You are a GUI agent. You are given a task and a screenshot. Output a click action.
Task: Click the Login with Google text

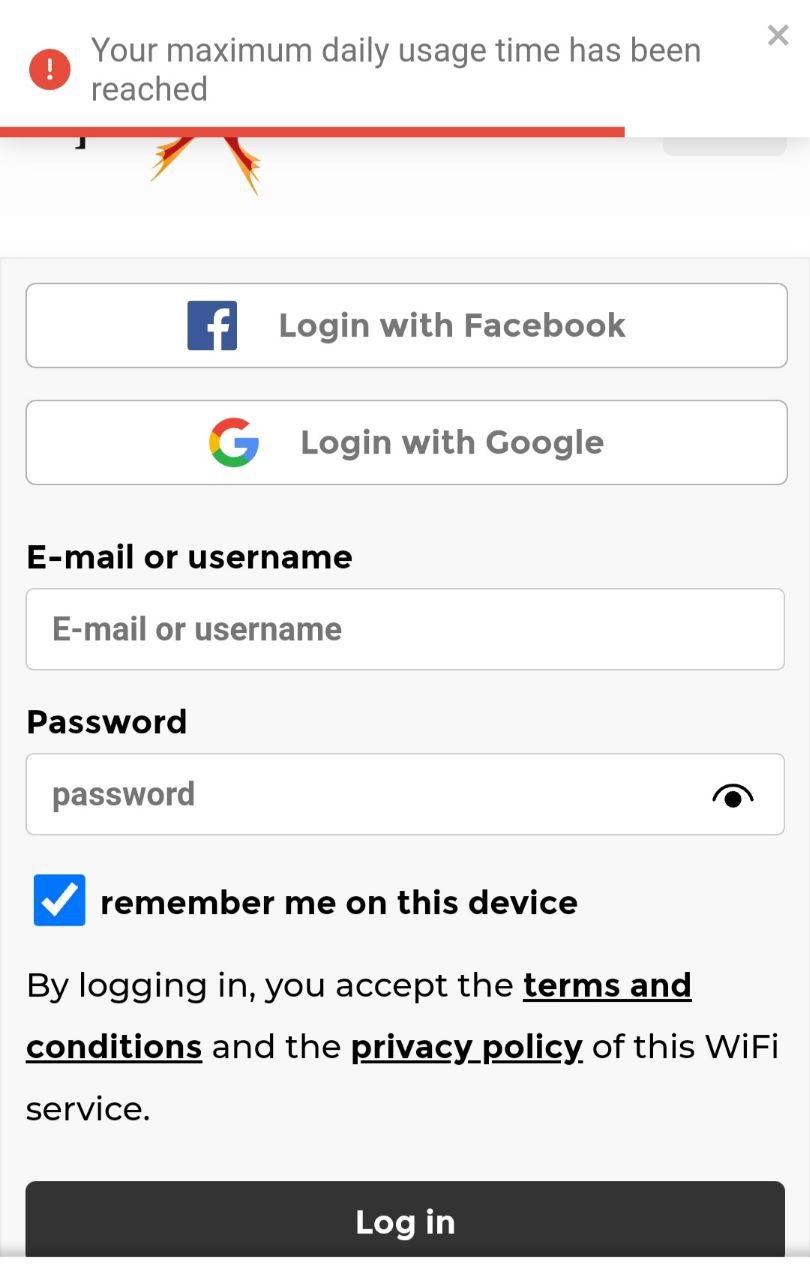tap(452, 443)
